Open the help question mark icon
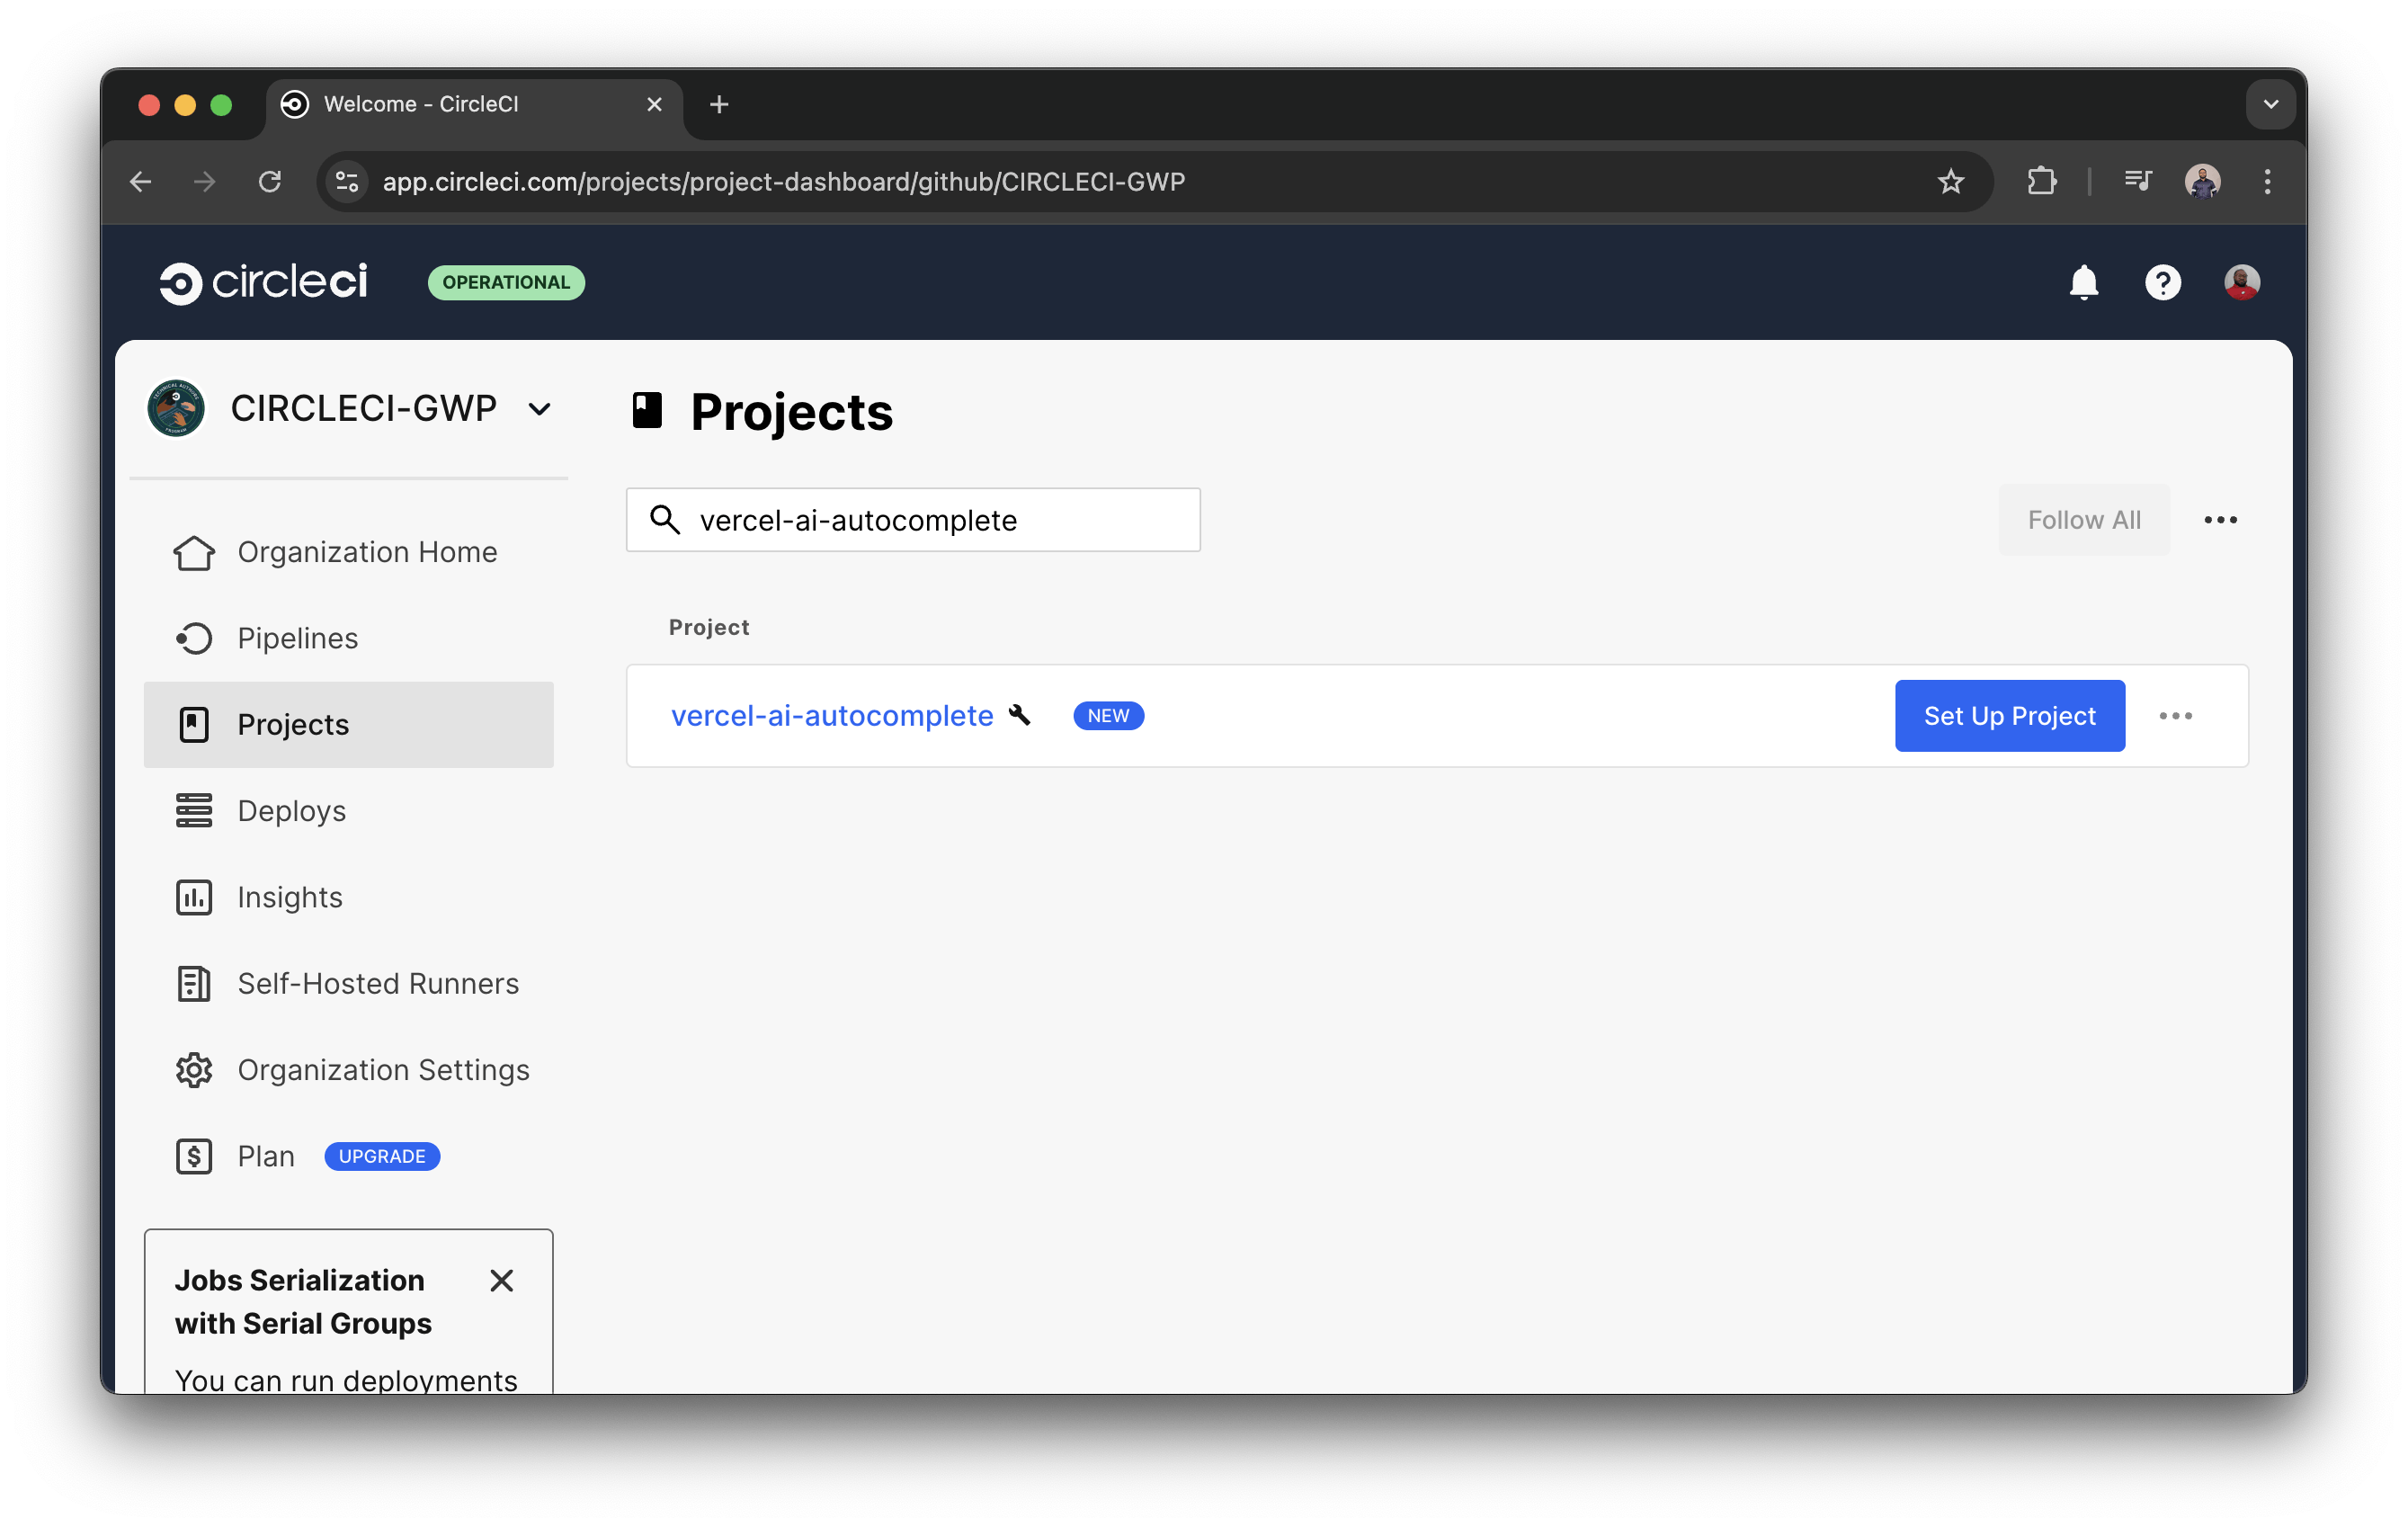 (2163, 283)
